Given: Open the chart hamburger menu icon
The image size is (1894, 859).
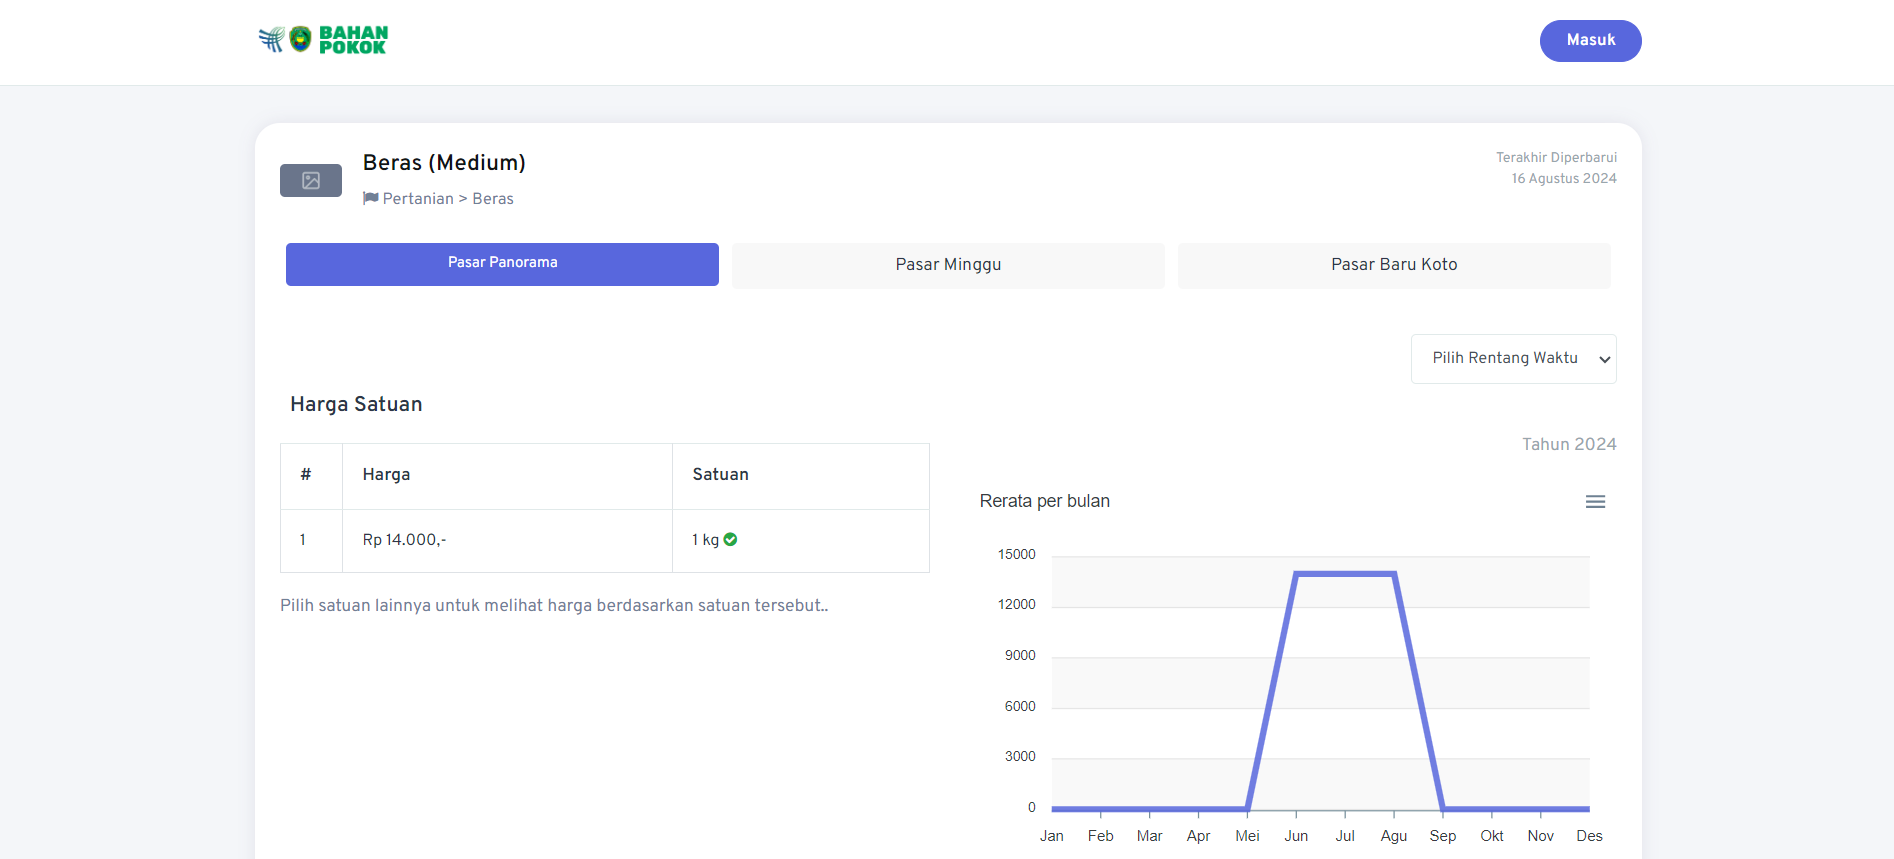Looking at the screenshot, I should [1595, 502].
